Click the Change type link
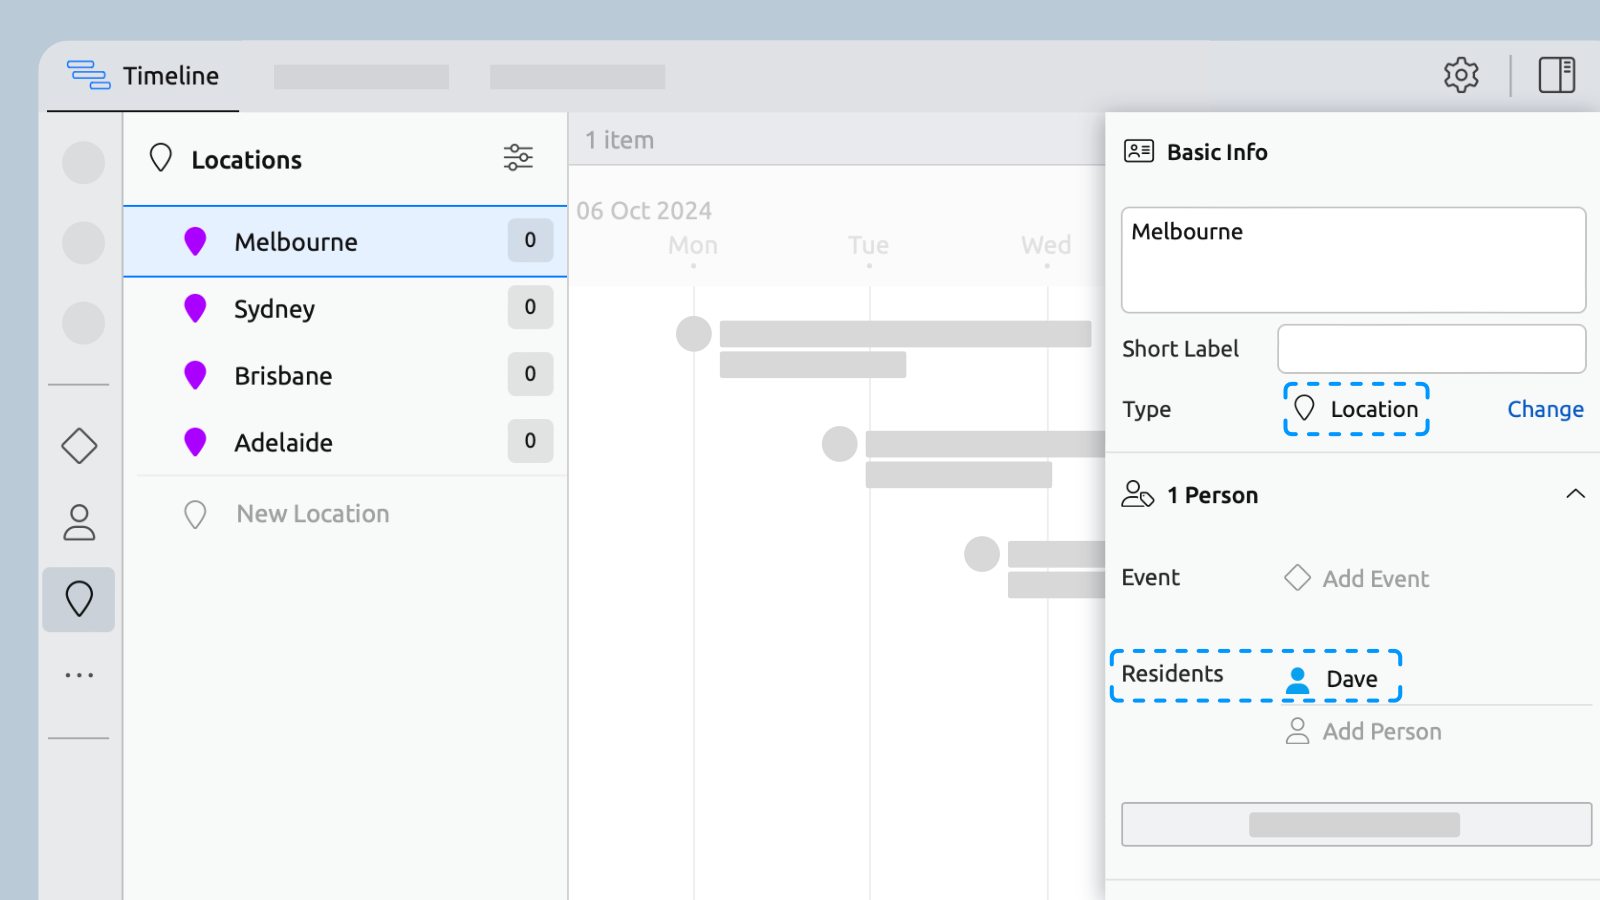Screen dimensions: 1600x900 point(1545,409)
